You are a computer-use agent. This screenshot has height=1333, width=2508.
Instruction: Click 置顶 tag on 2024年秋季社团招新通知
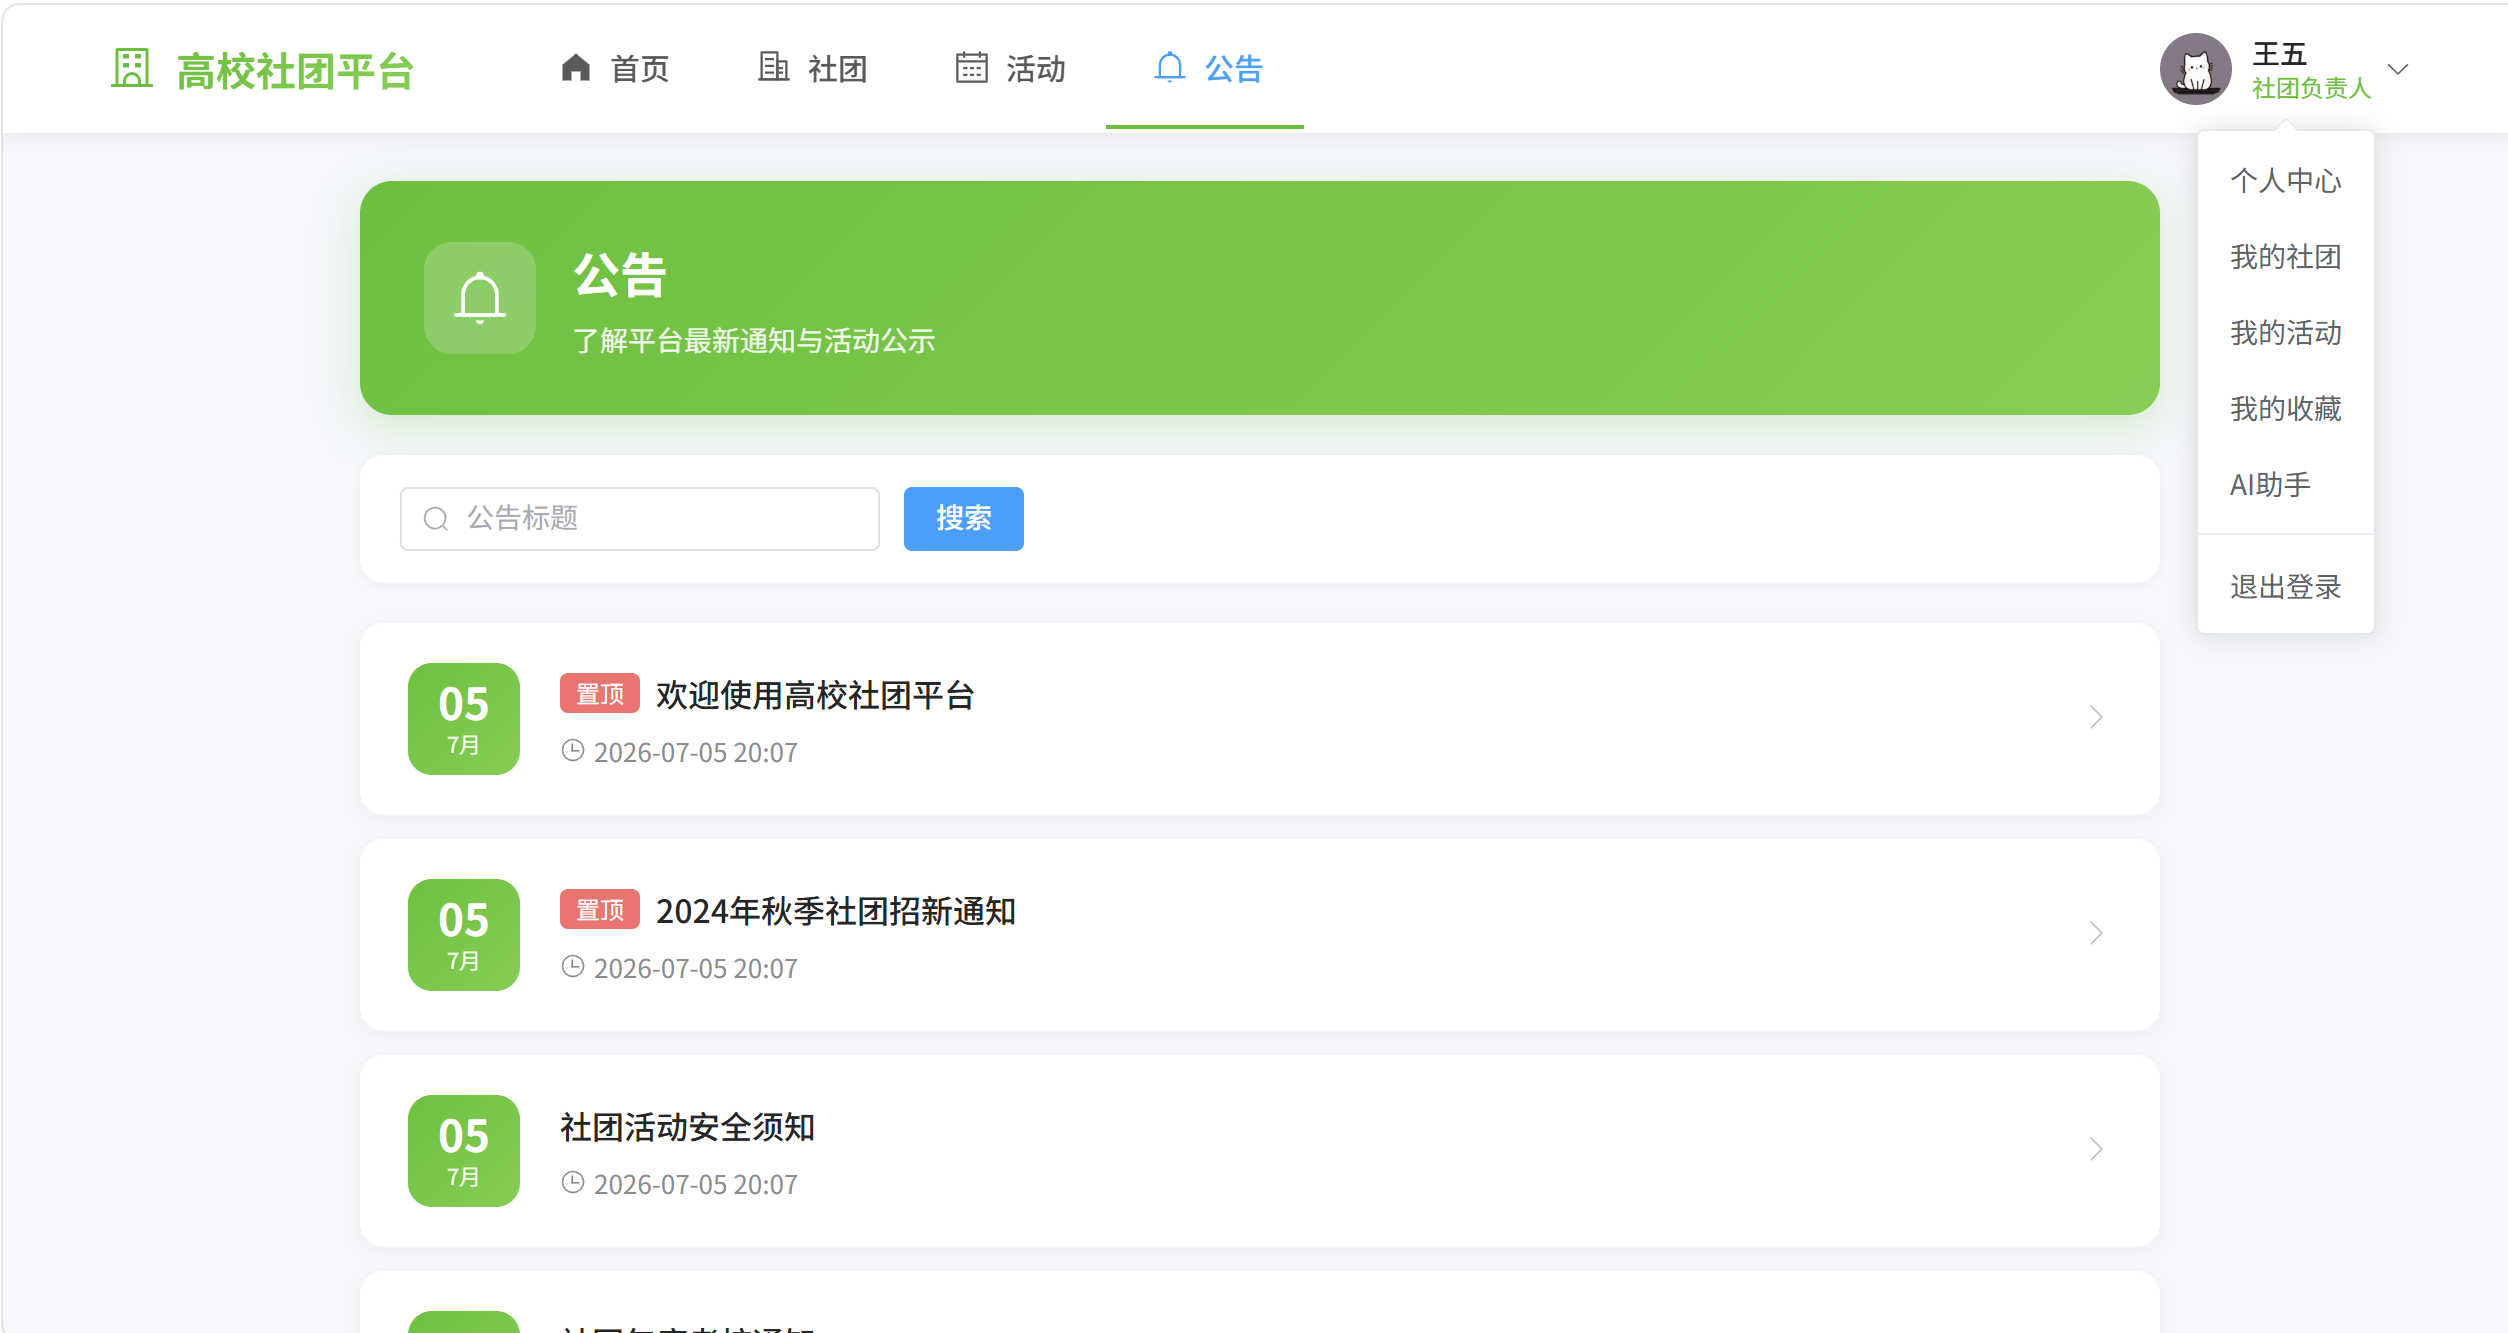pos(600,910)
